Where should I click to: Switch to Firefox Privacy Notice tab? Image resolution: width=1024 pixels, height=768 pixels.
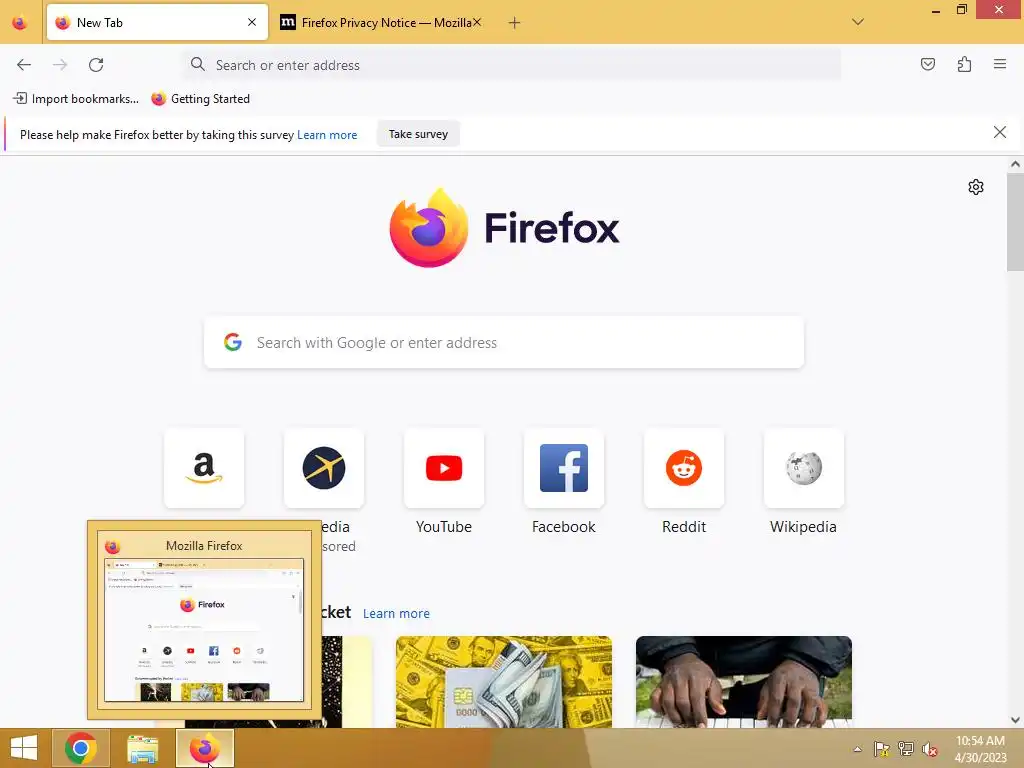point(381,22)
